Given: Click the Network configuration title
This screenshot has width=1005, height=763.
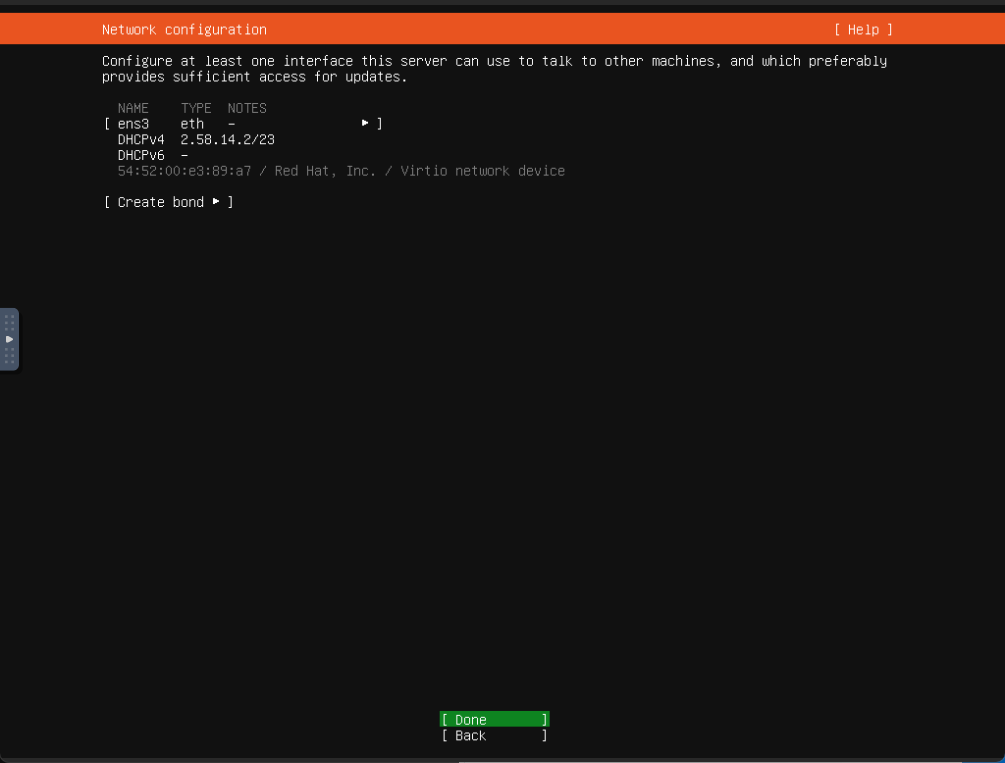Looking at the screenshot, I should pyautogui.click(x=184, y=30).
